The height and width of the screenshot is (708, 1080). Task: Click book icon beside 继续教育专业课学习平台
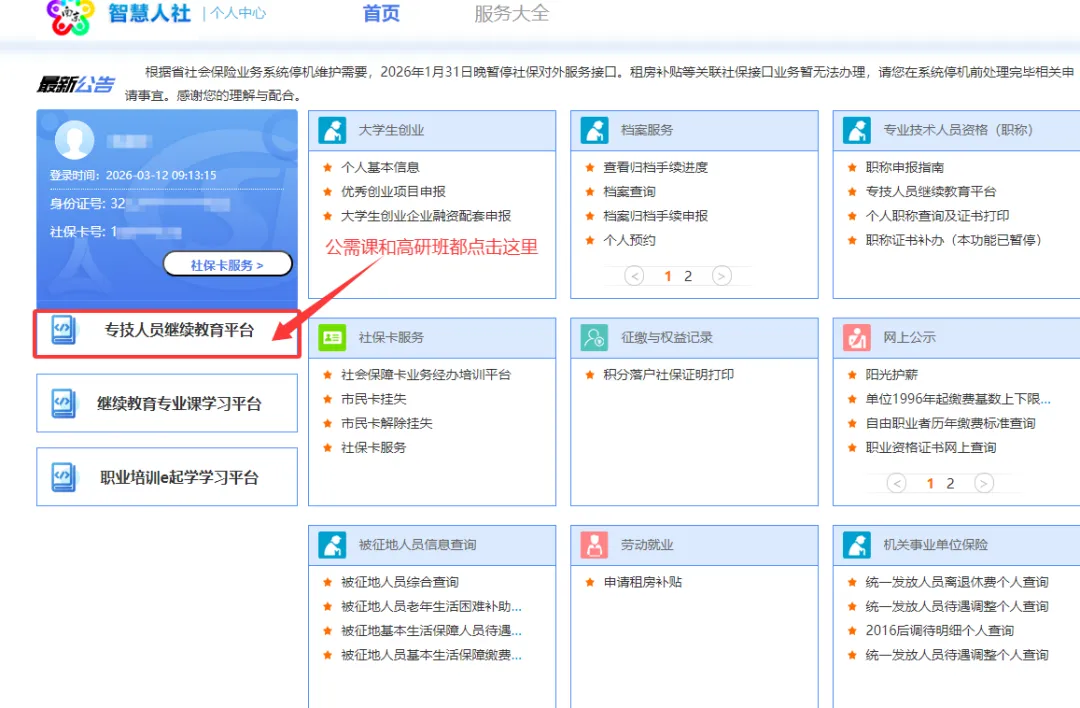coord(63,404)
